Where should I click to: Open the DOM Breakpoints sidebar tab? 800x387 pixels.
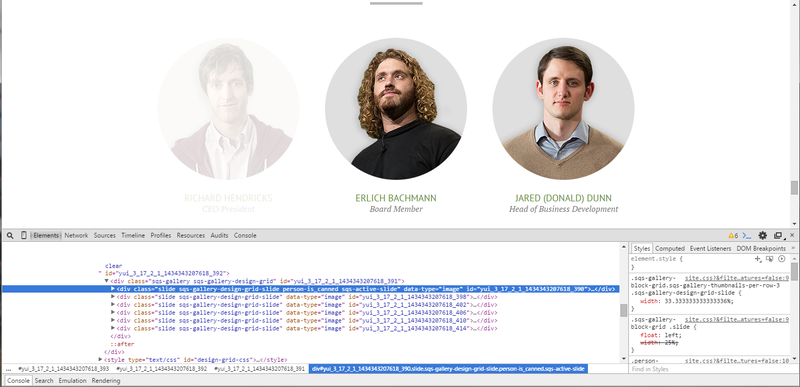pos(761,248)
